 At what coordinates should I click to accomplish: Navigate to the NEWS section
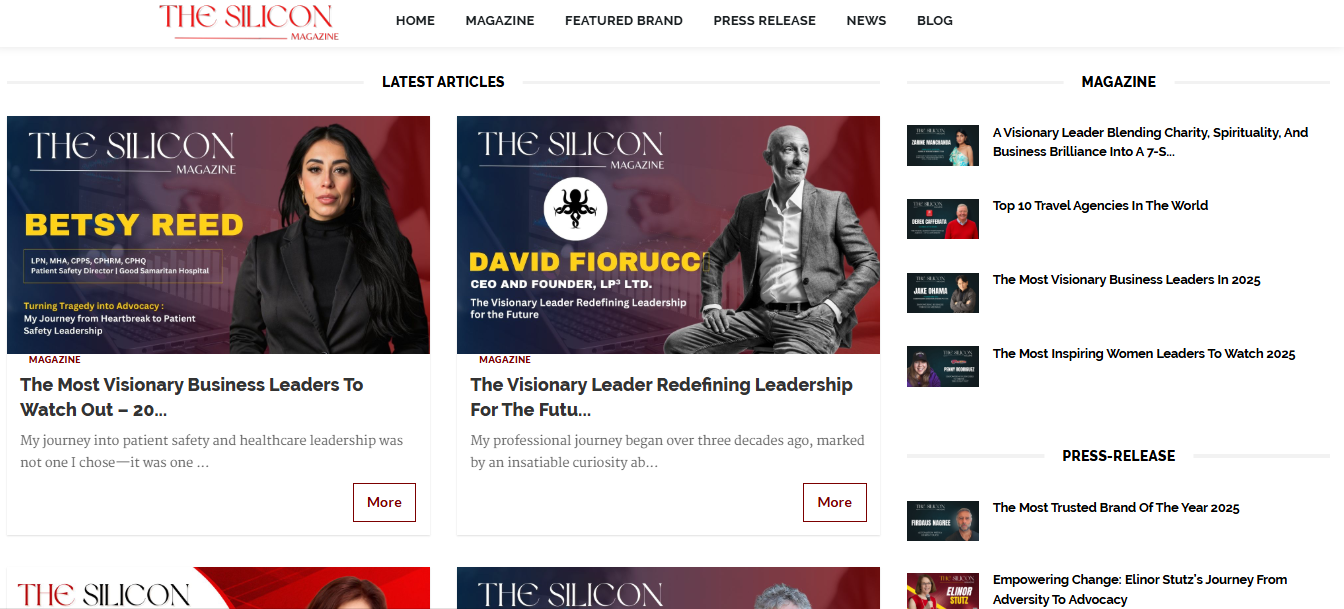coord(866,20)
